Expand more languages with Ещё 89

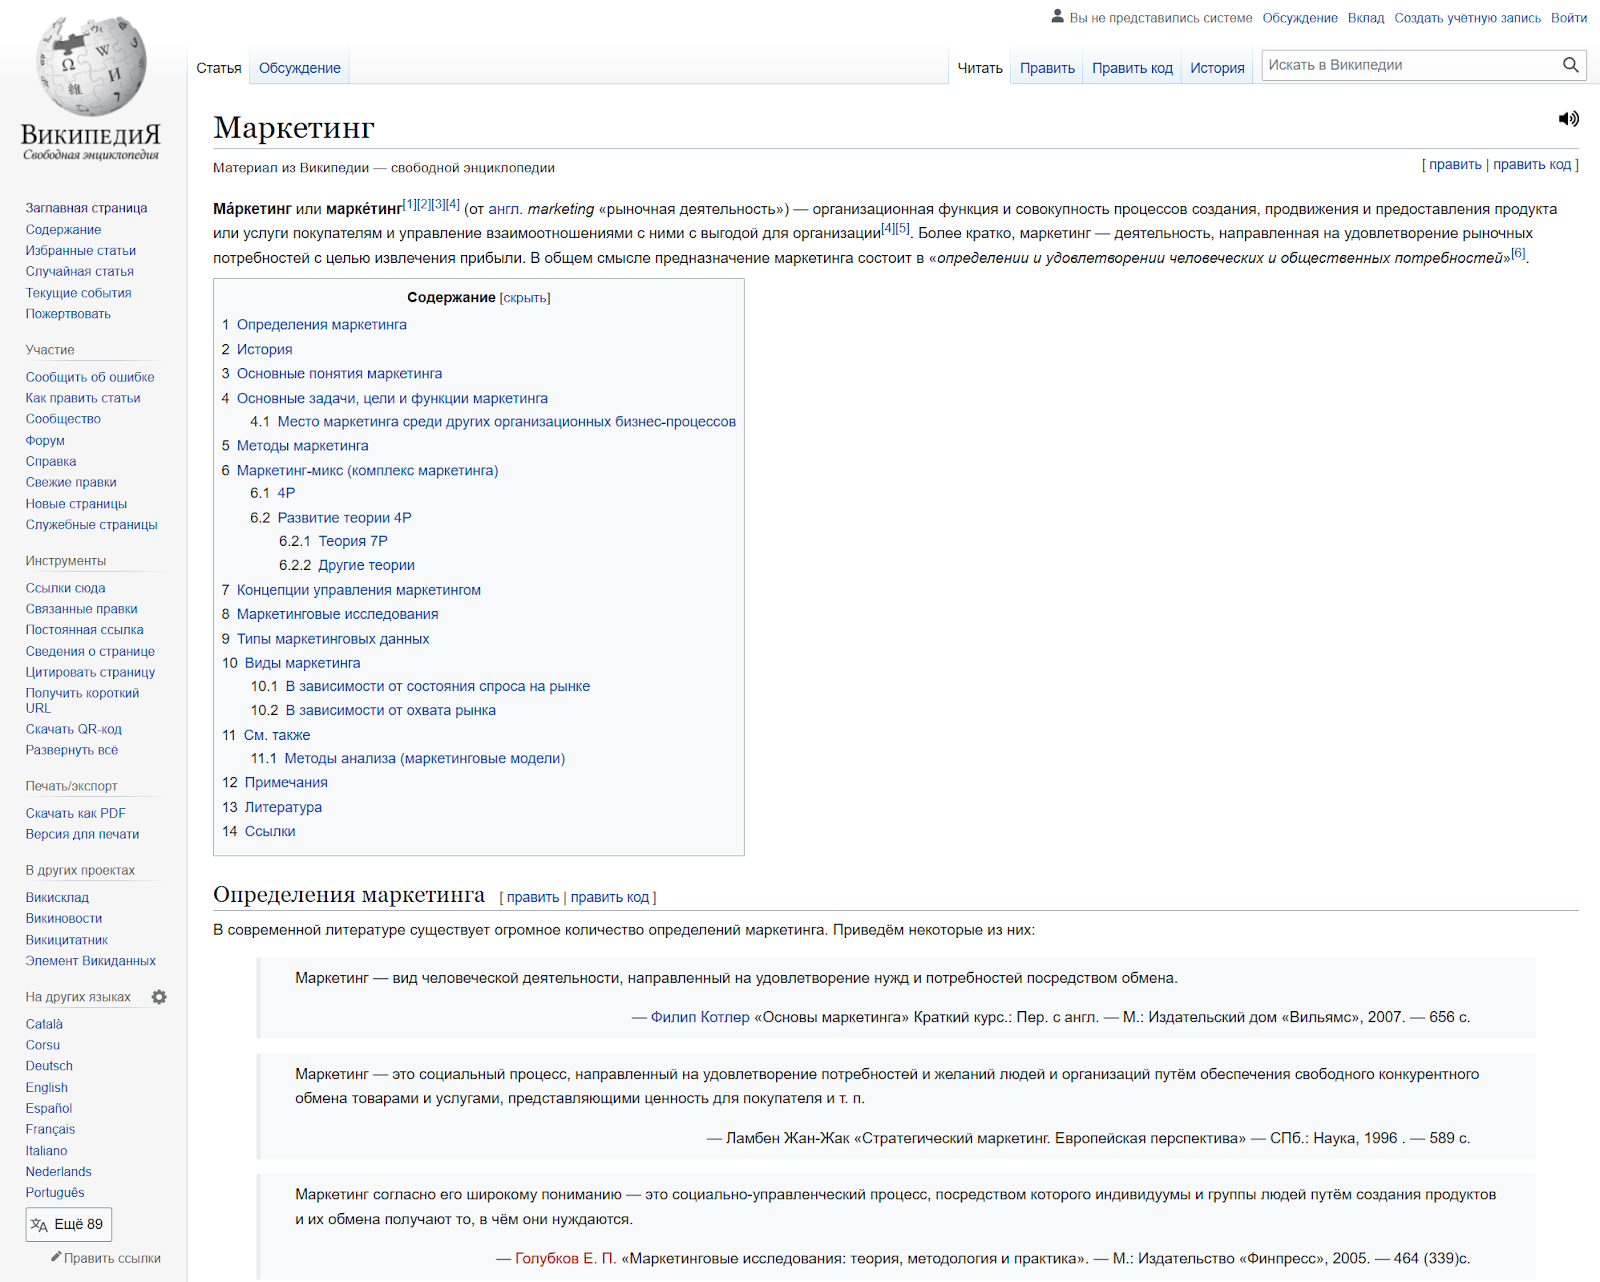tap(69, 1224)
